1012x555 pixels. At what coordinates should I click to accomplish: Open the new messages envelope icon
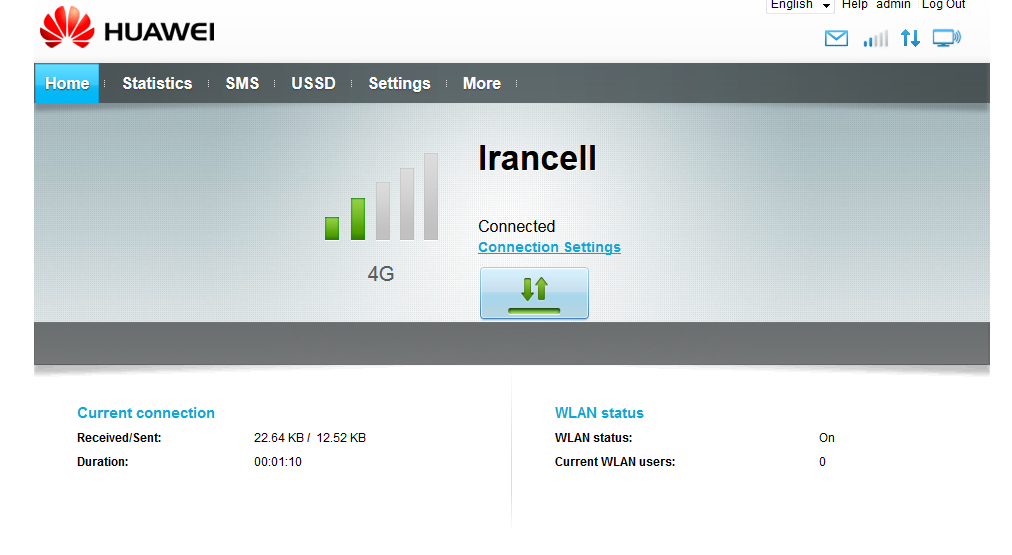[836, 39]
